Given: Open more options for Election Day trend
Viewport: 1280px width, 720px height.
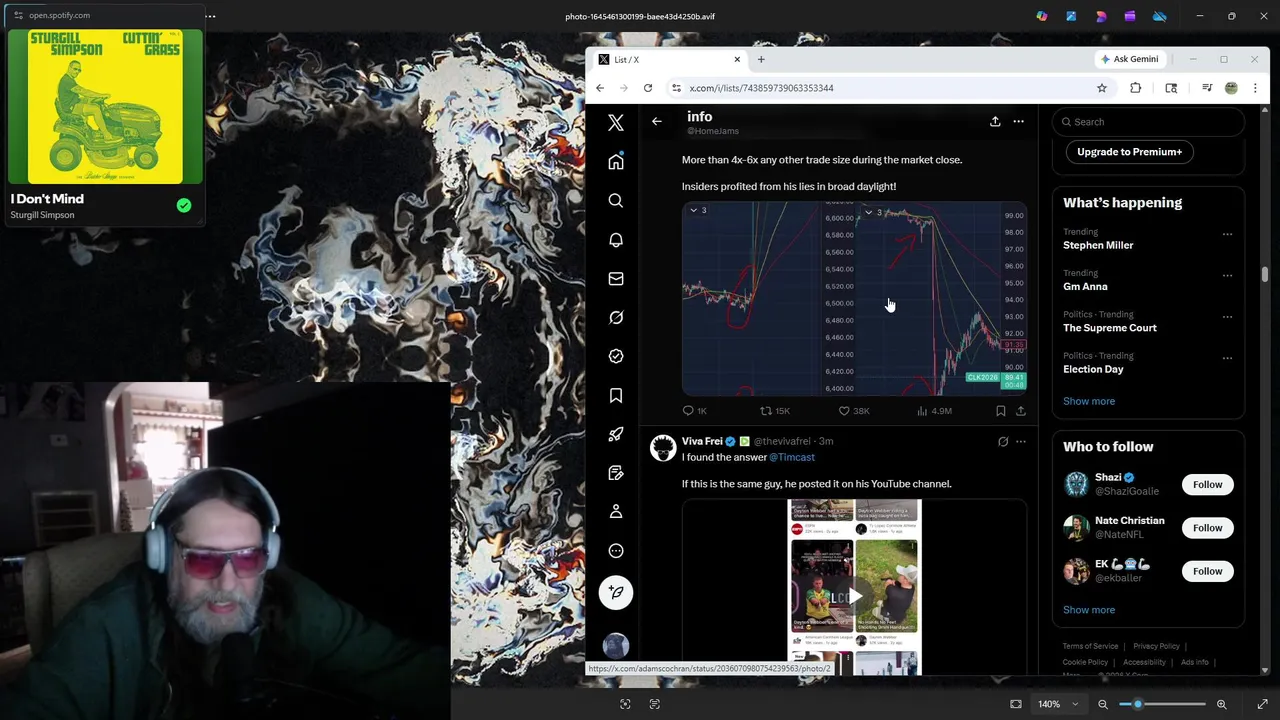Looking at the screenshot, I should click(1227, 358).
